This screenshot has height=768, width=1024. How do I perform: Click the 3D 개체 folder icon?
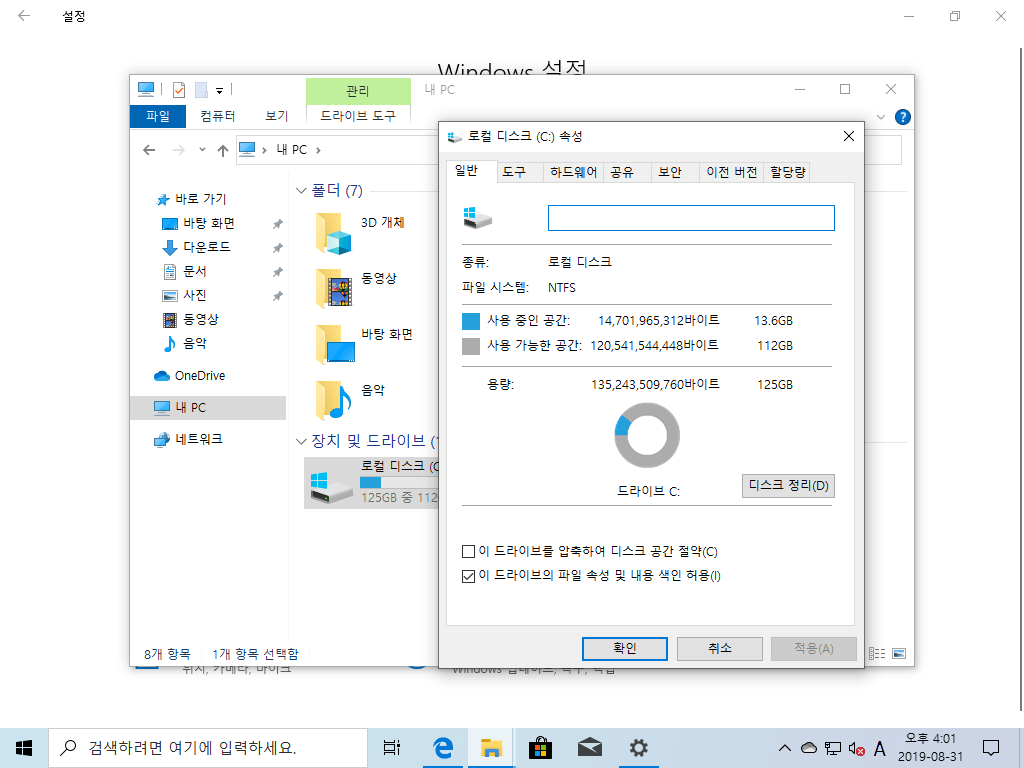pos(334,233)
